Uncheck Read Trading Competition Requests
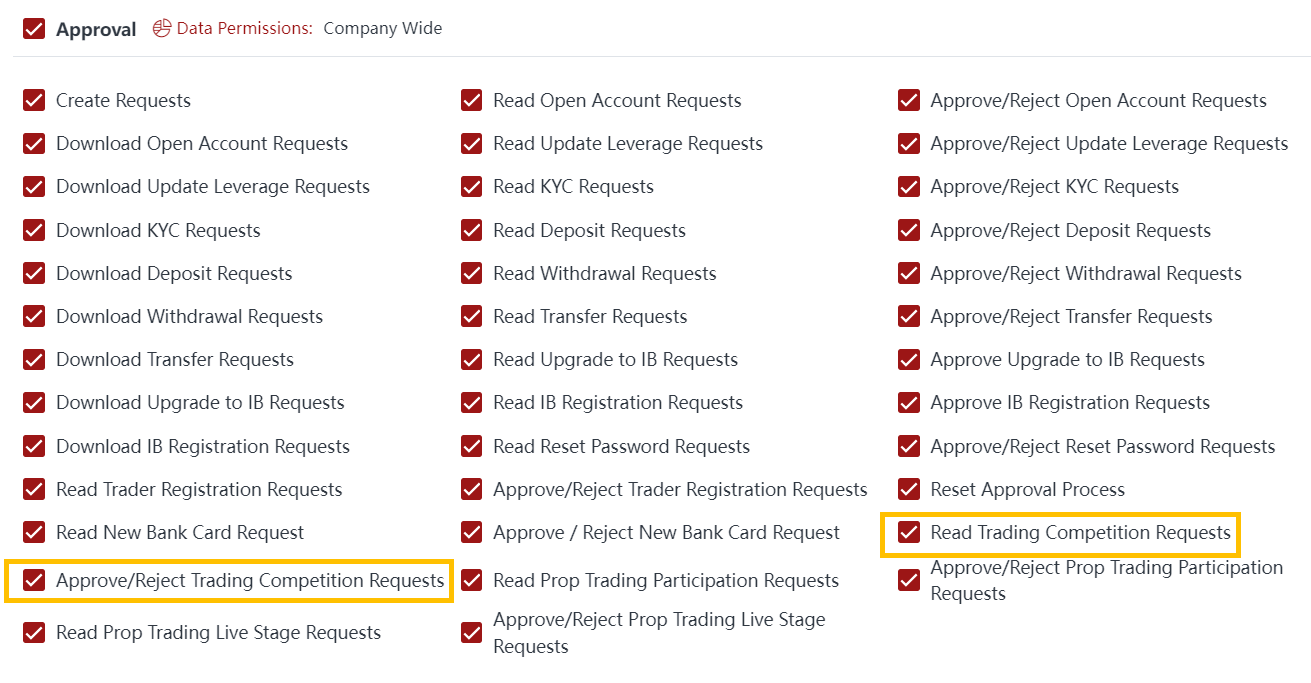Viewport: 1311px width, 683px height. (909, 533)
